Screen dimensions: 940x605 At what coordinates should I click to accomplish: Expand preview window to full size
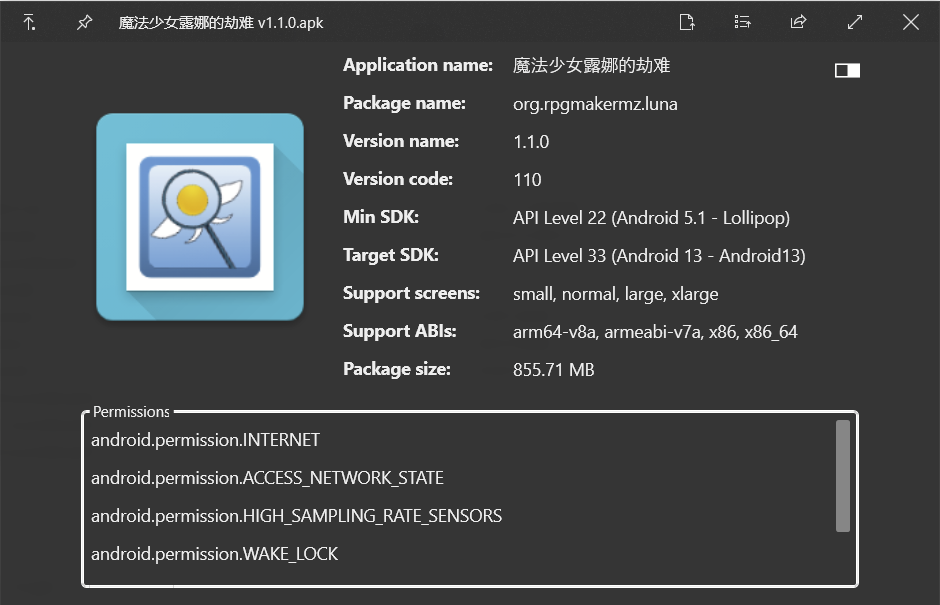[854, 22]
